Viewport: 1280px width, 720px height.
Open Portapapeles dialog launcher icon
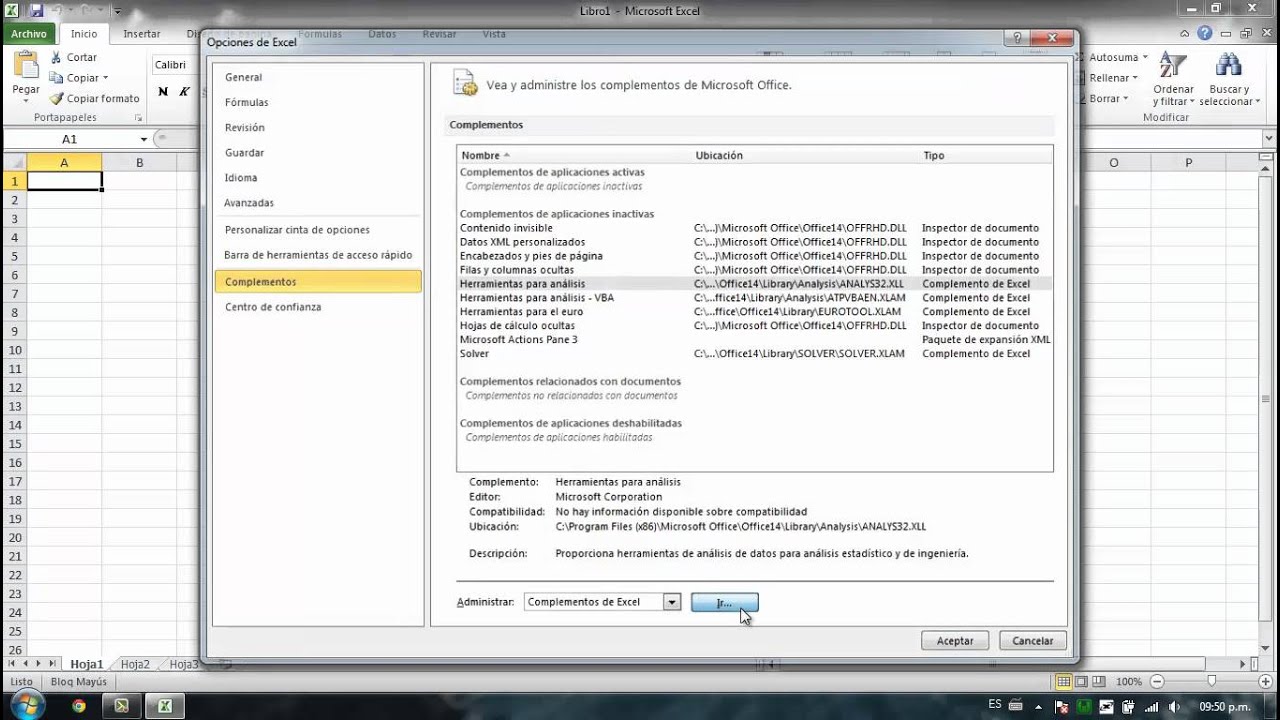[139, 118]
